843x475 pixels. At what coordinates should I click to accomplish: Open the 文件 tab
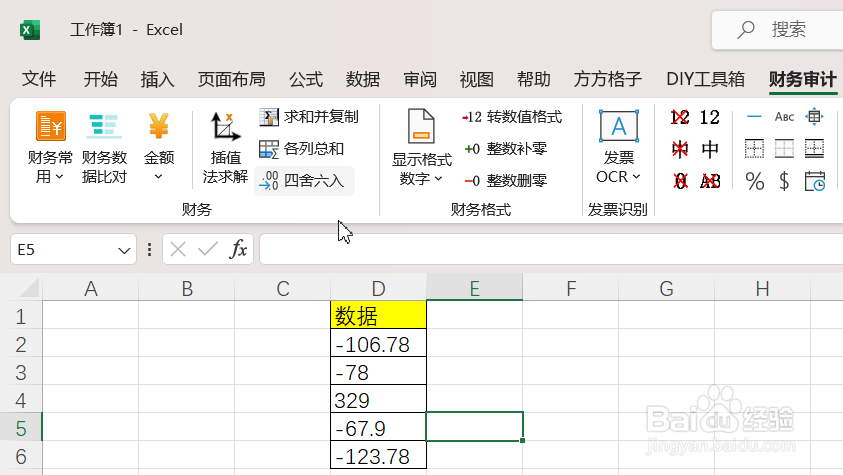[x=39, y=79]
